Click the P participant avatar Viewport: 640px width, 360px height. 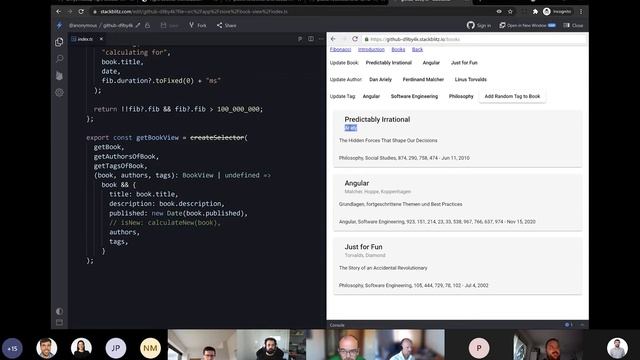[x=479, y=348]
